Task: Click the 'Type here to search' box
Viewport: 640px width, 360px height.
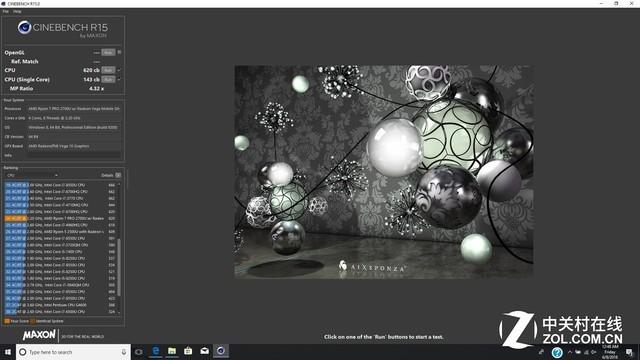Action: click(73, 352)
